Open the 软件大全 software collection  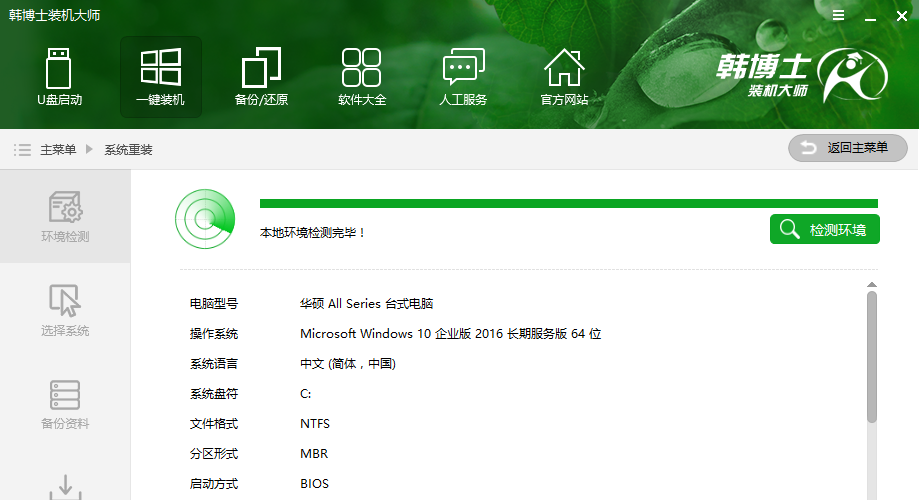[362, 77]
